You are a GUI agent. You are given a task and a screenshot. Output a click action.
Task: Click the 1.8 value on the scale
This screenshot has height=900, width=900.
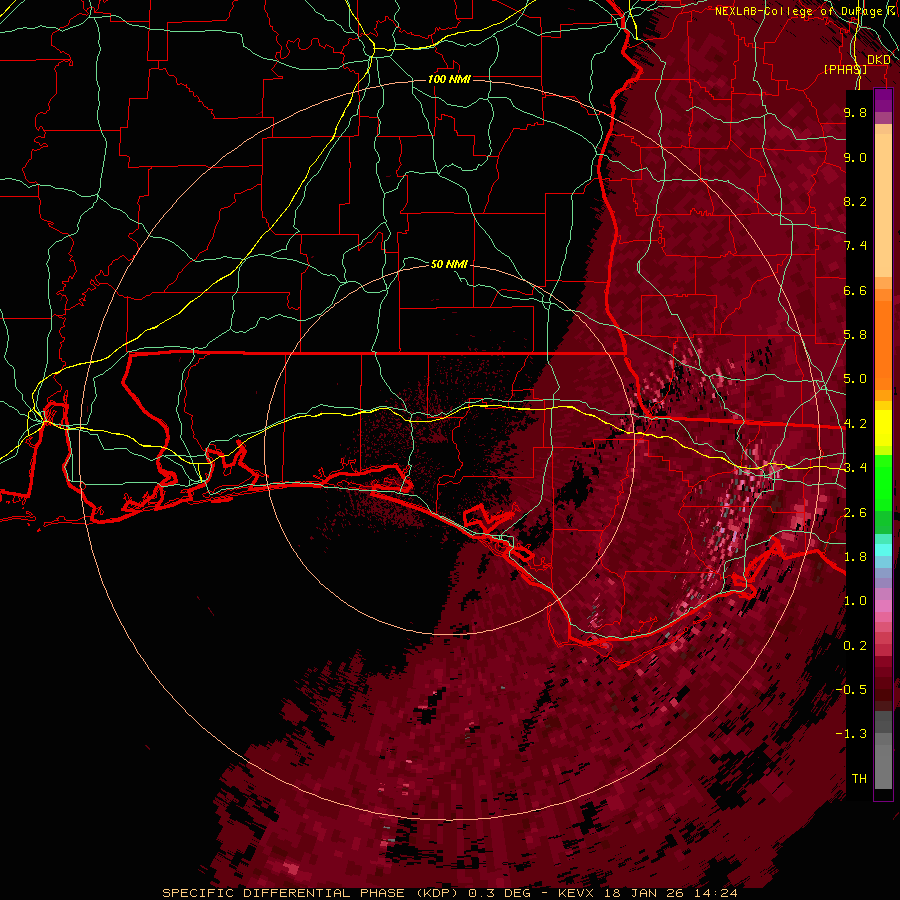[855, 557]
